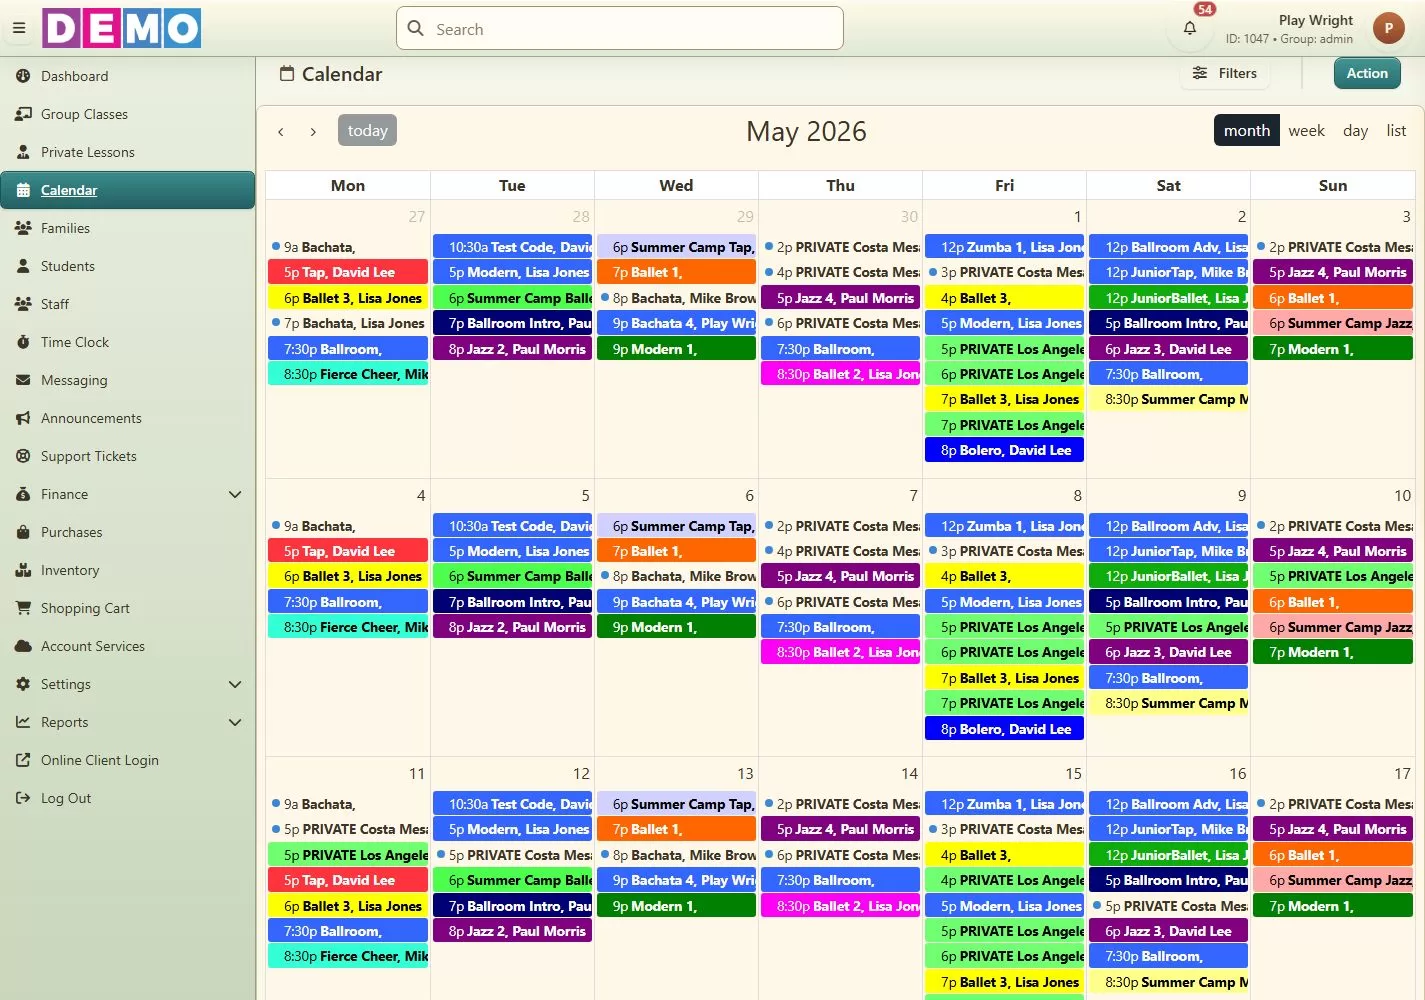
Task: Switch to list view
Action: point(1396,130)
